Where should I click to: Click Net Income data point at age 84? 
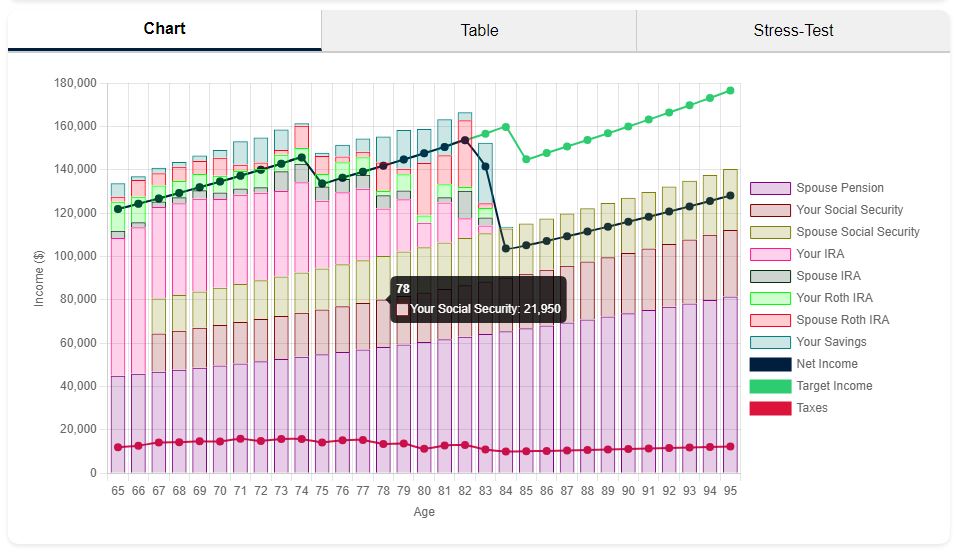(505, 248)
